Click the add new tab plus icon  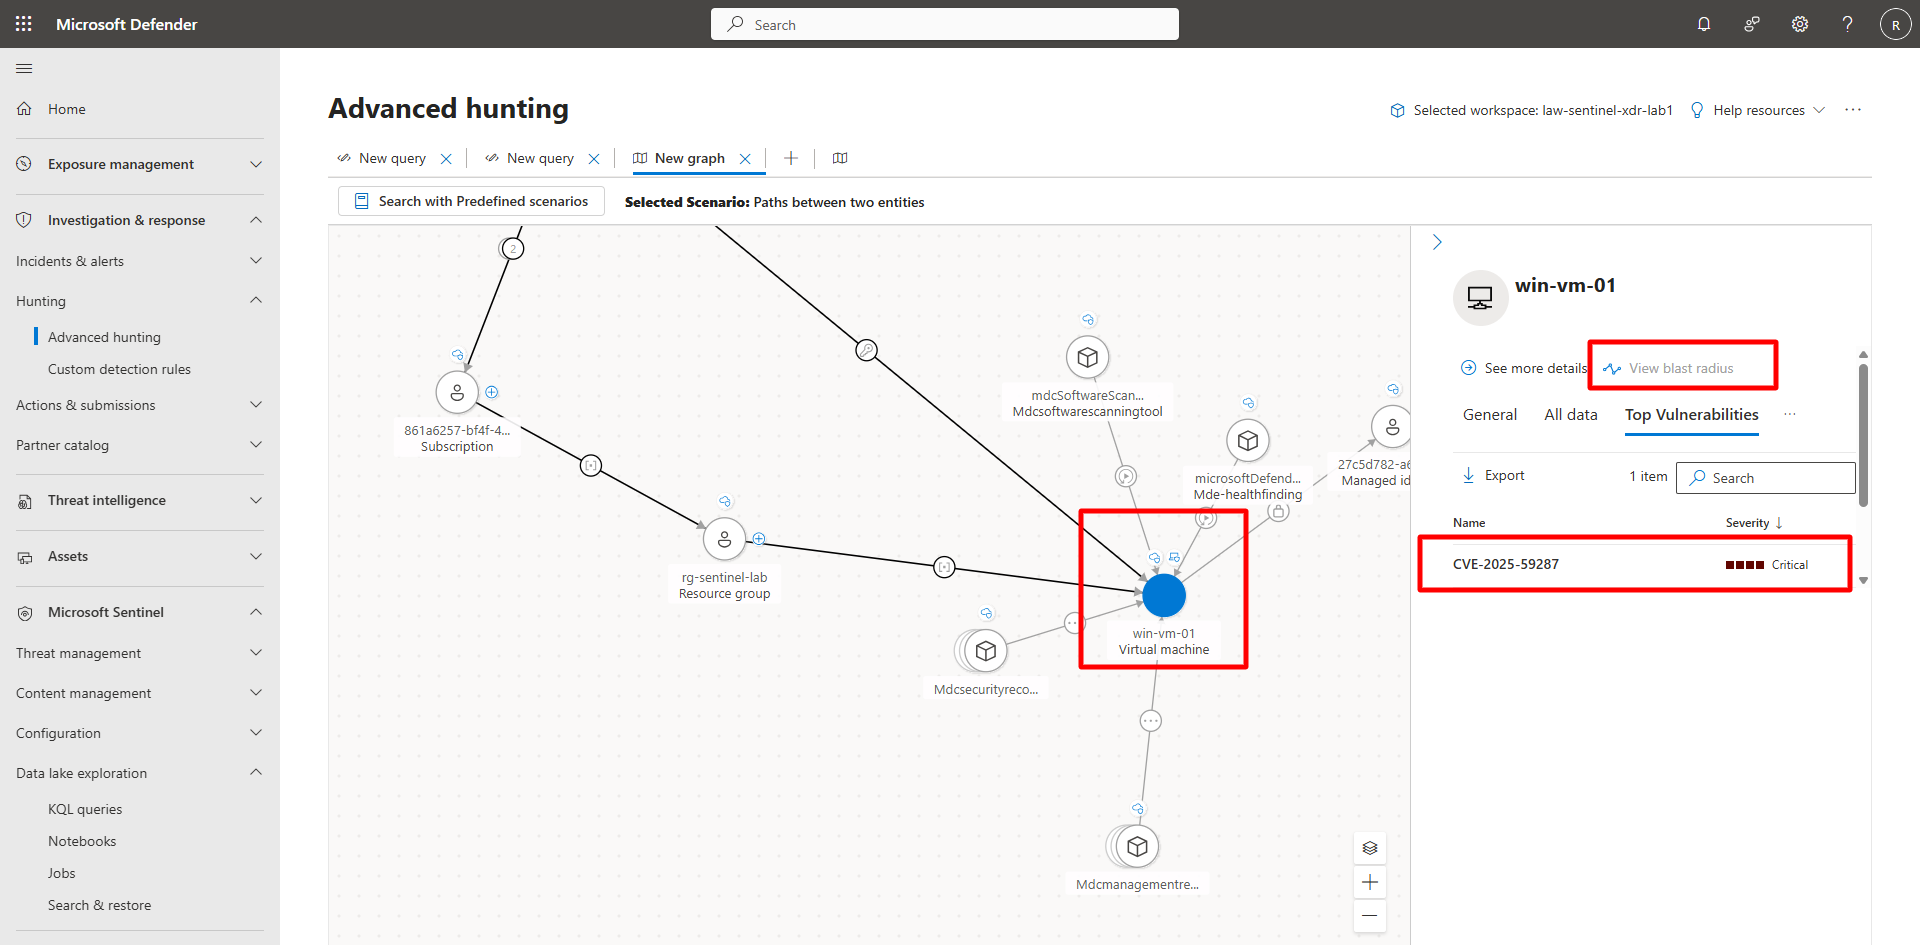(x=791, y=158)
